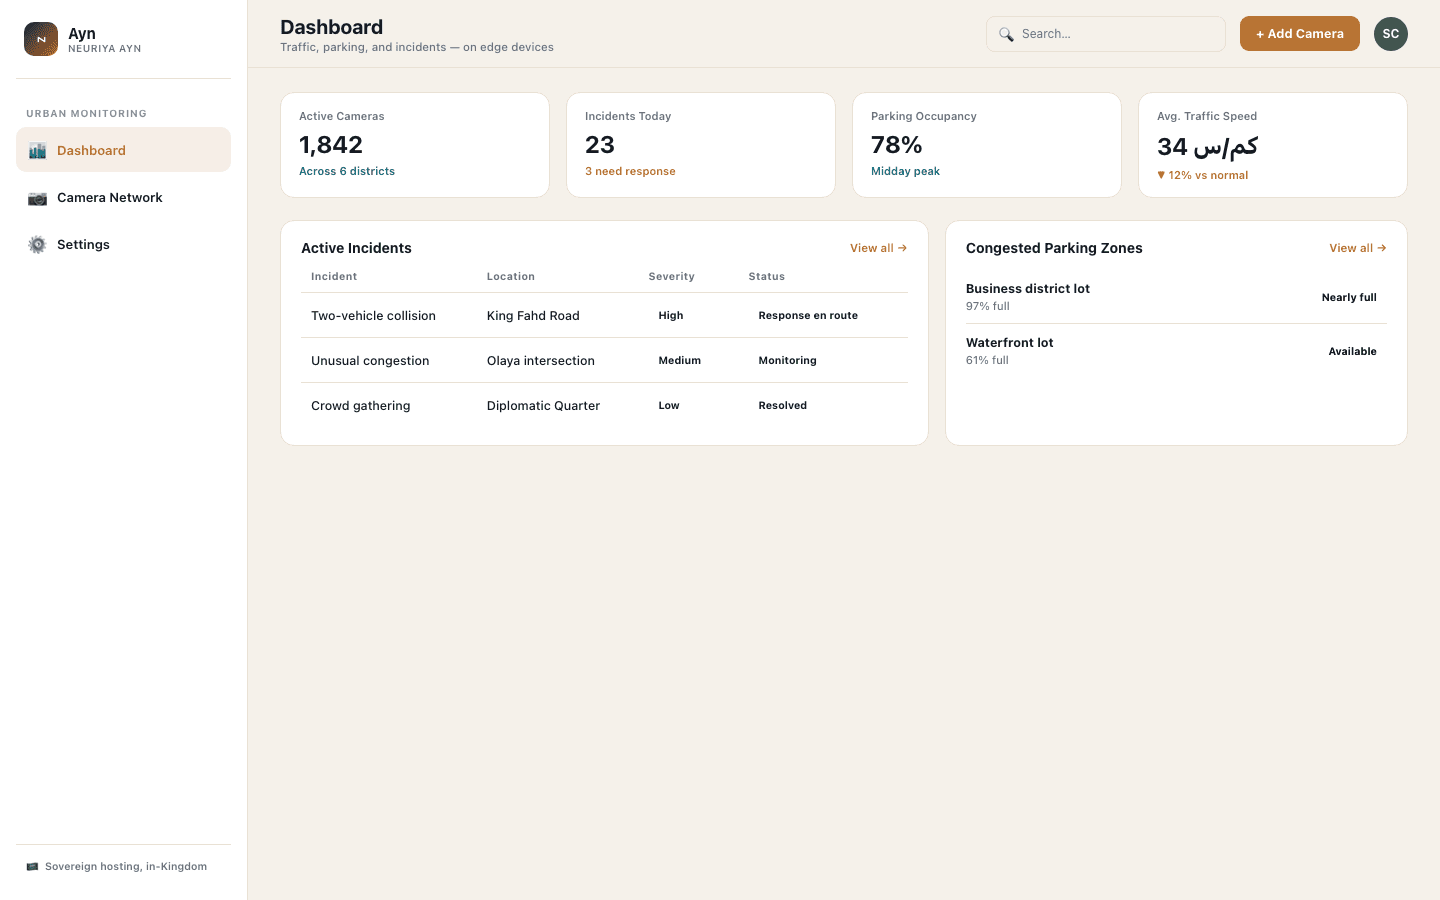The image size is (1440, 900).
Task: Click the Location column header
Action: coord(511,277)
